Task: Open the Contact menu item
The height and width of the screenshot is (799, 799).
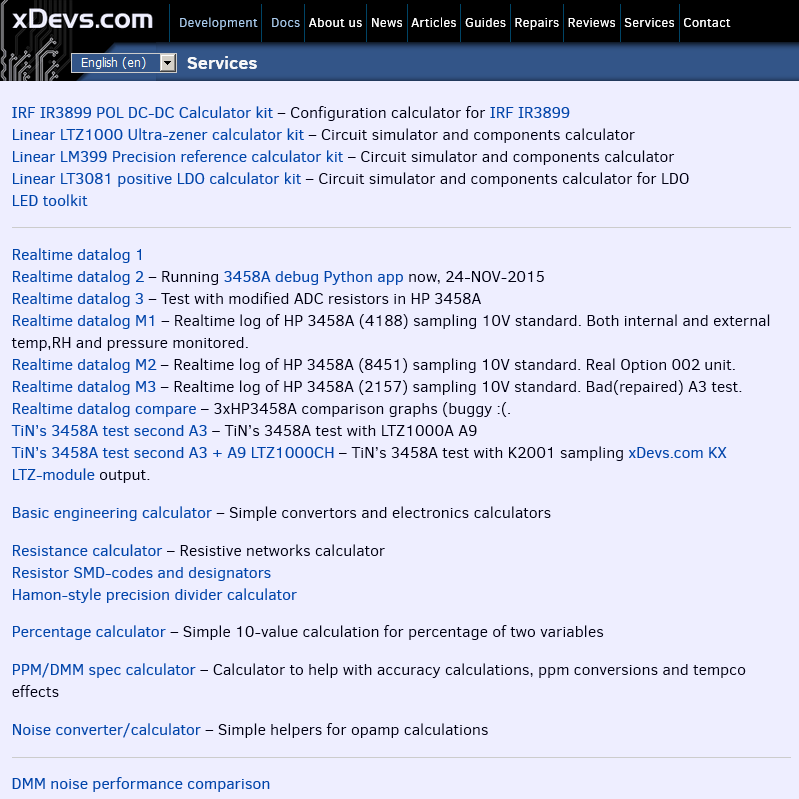Action: (707, 23)
